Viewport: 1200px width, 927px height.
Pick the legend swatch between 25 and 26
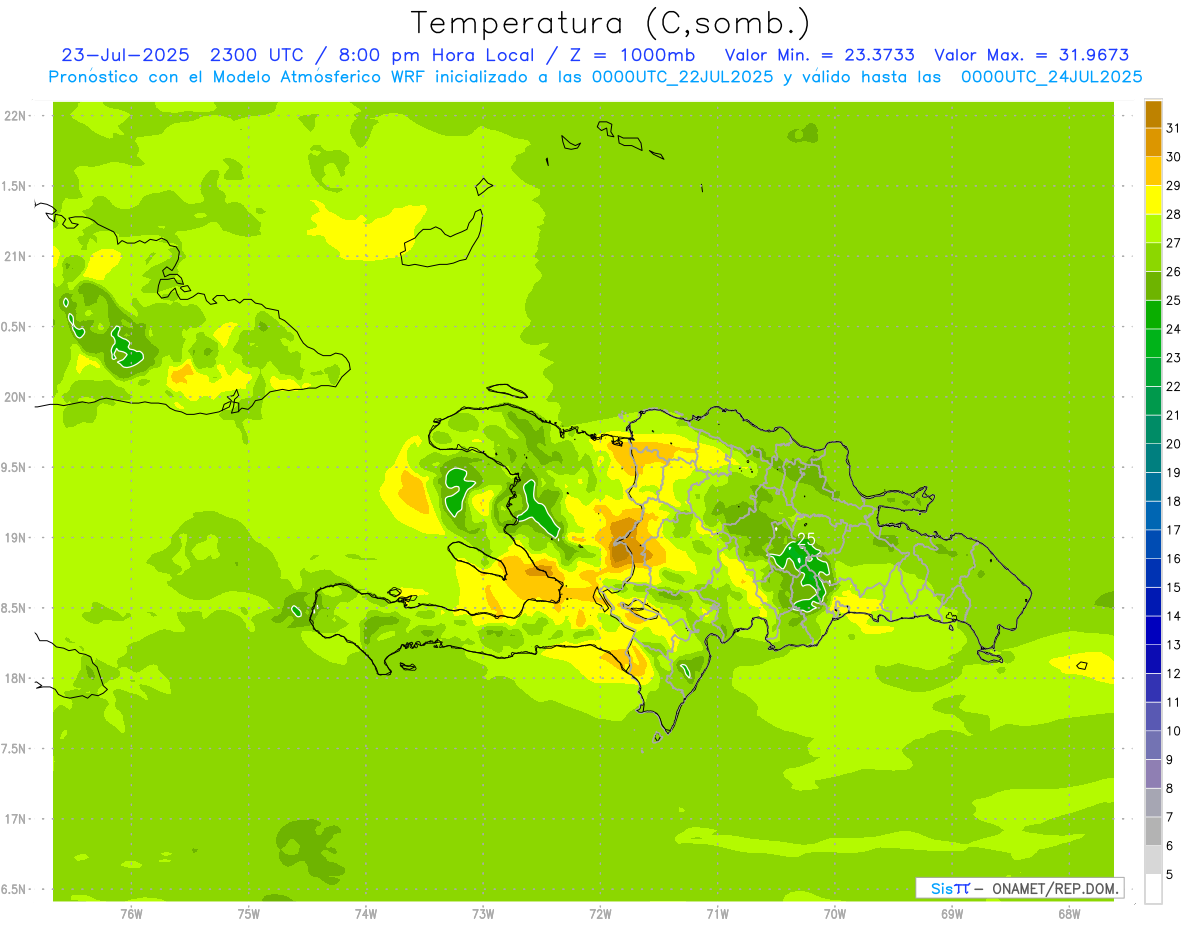1153,286
